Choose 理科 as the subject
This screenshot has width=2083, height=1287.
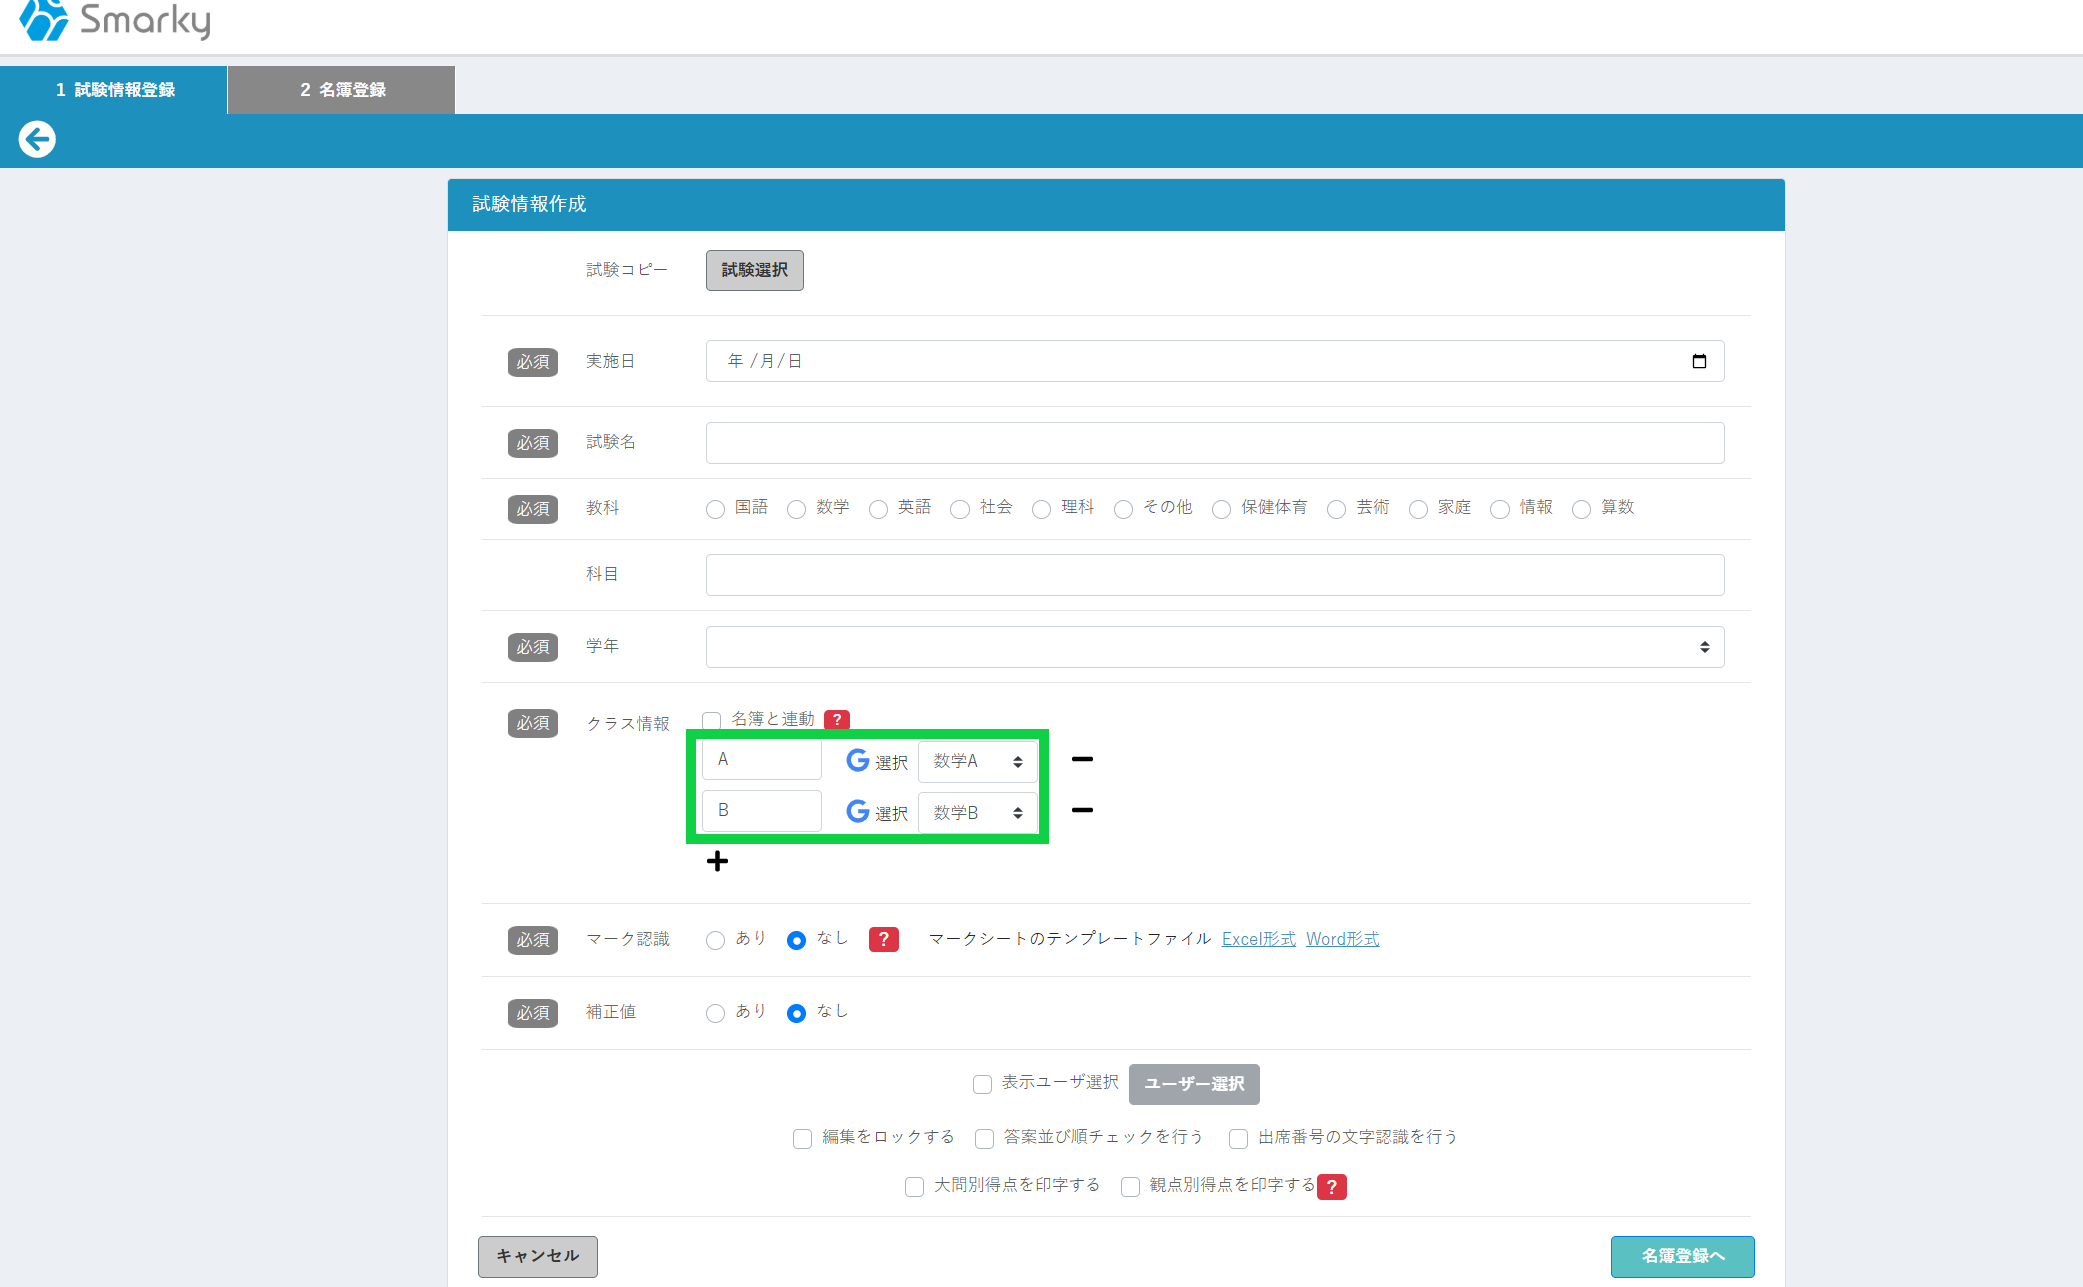click(x=1041, y=509)
